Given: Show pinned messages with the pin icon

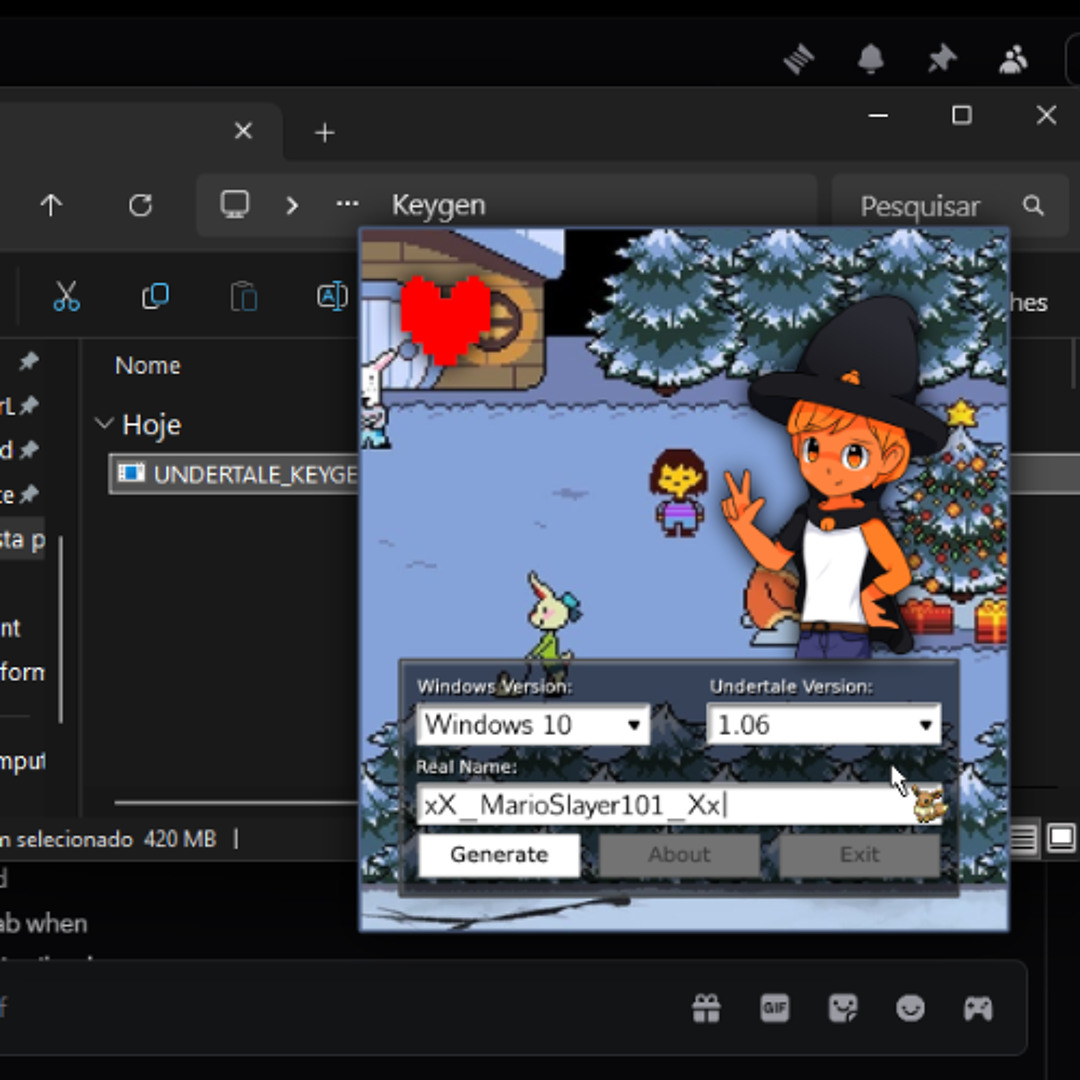Looking at the screenshot, I should pos(941,60).
